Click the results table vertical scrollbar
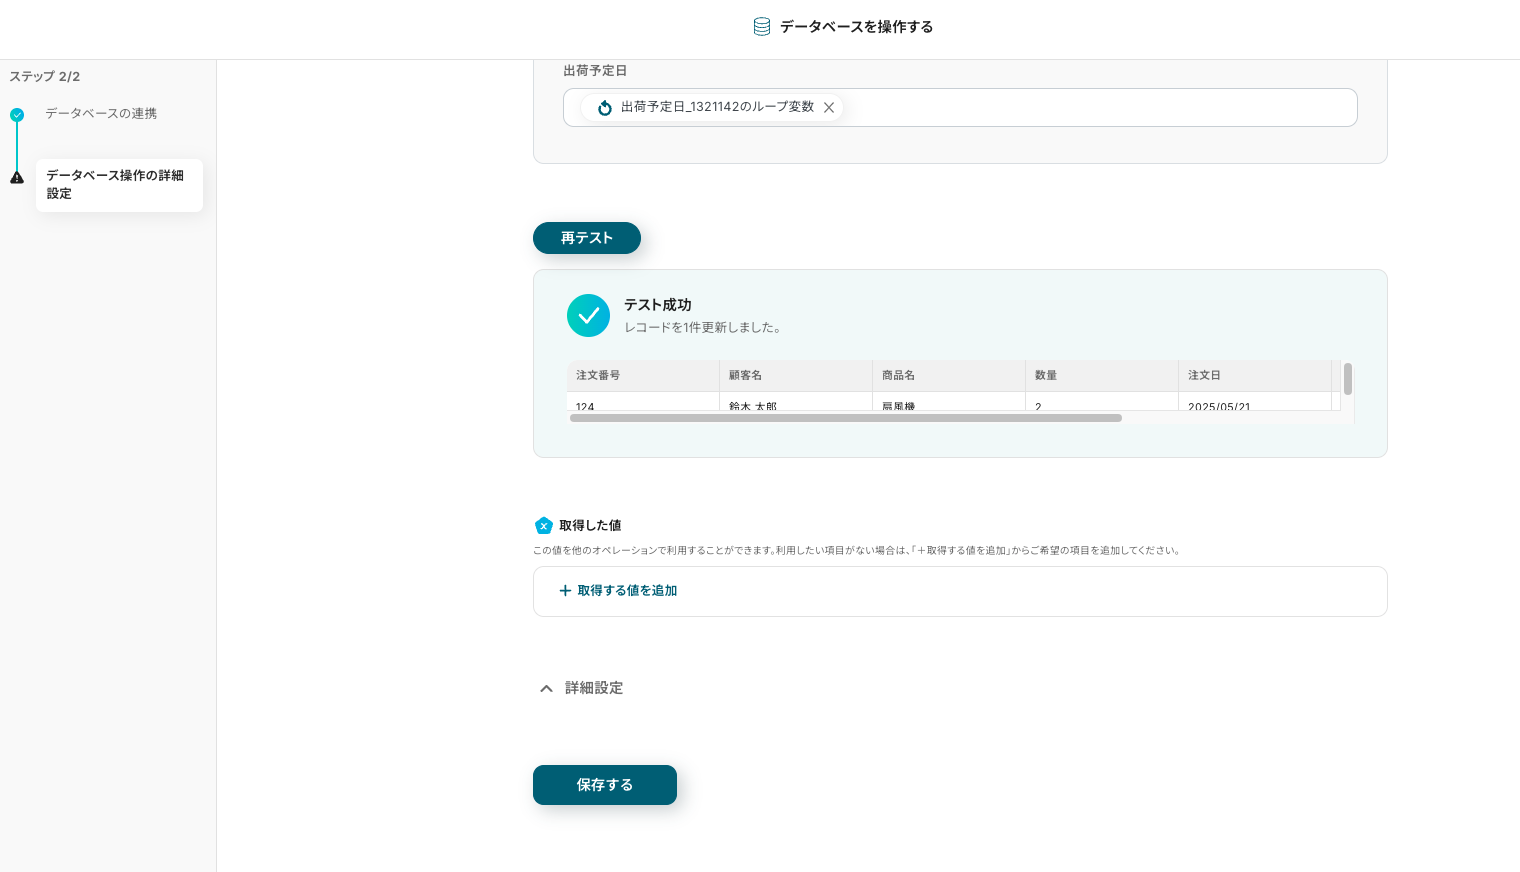Viewport: 1520px width, 872px height. (x=1348, y=380)
